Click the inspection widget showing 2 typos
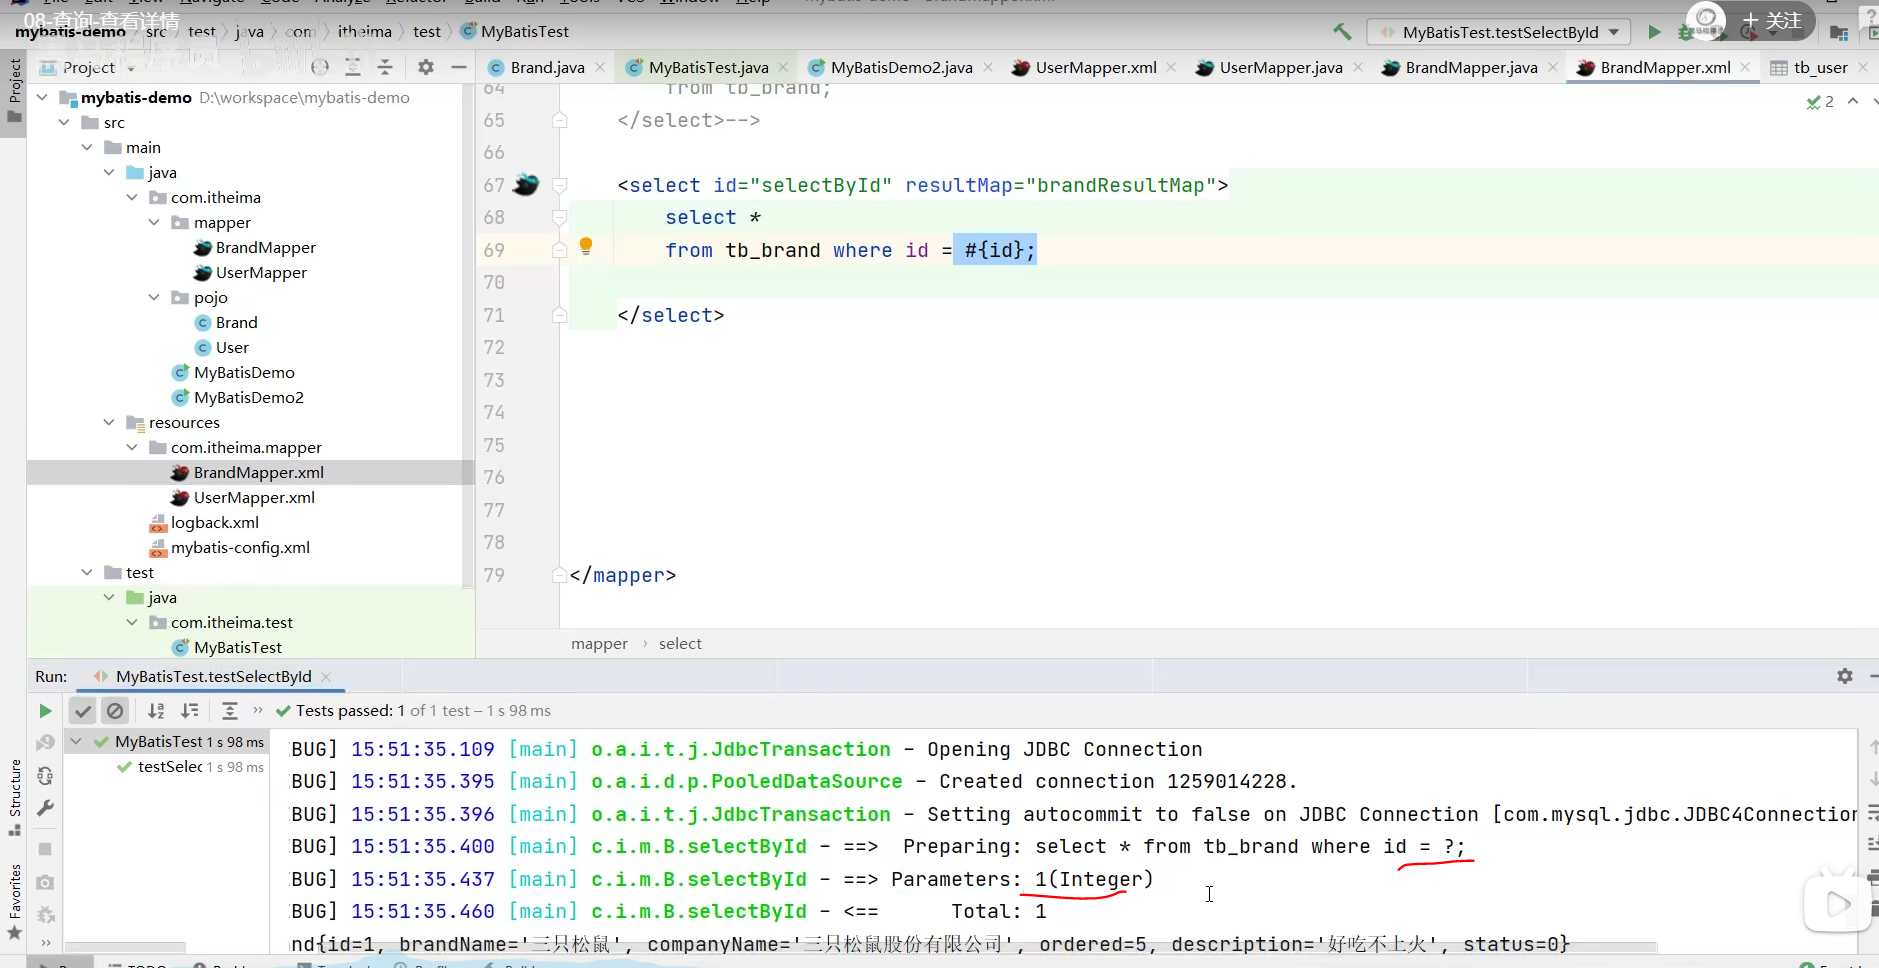The width and height of the screenshot is (1879, 968). click(x=1820, y=101)
